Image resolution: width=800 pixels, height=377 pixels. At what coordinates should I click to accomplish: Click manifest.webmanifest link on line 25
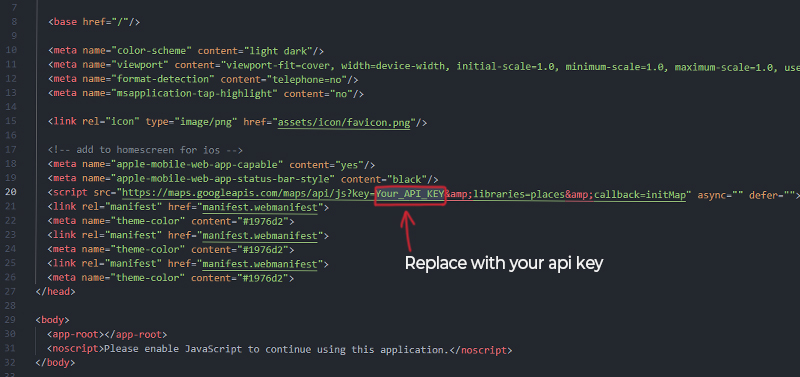coord(260,265)
